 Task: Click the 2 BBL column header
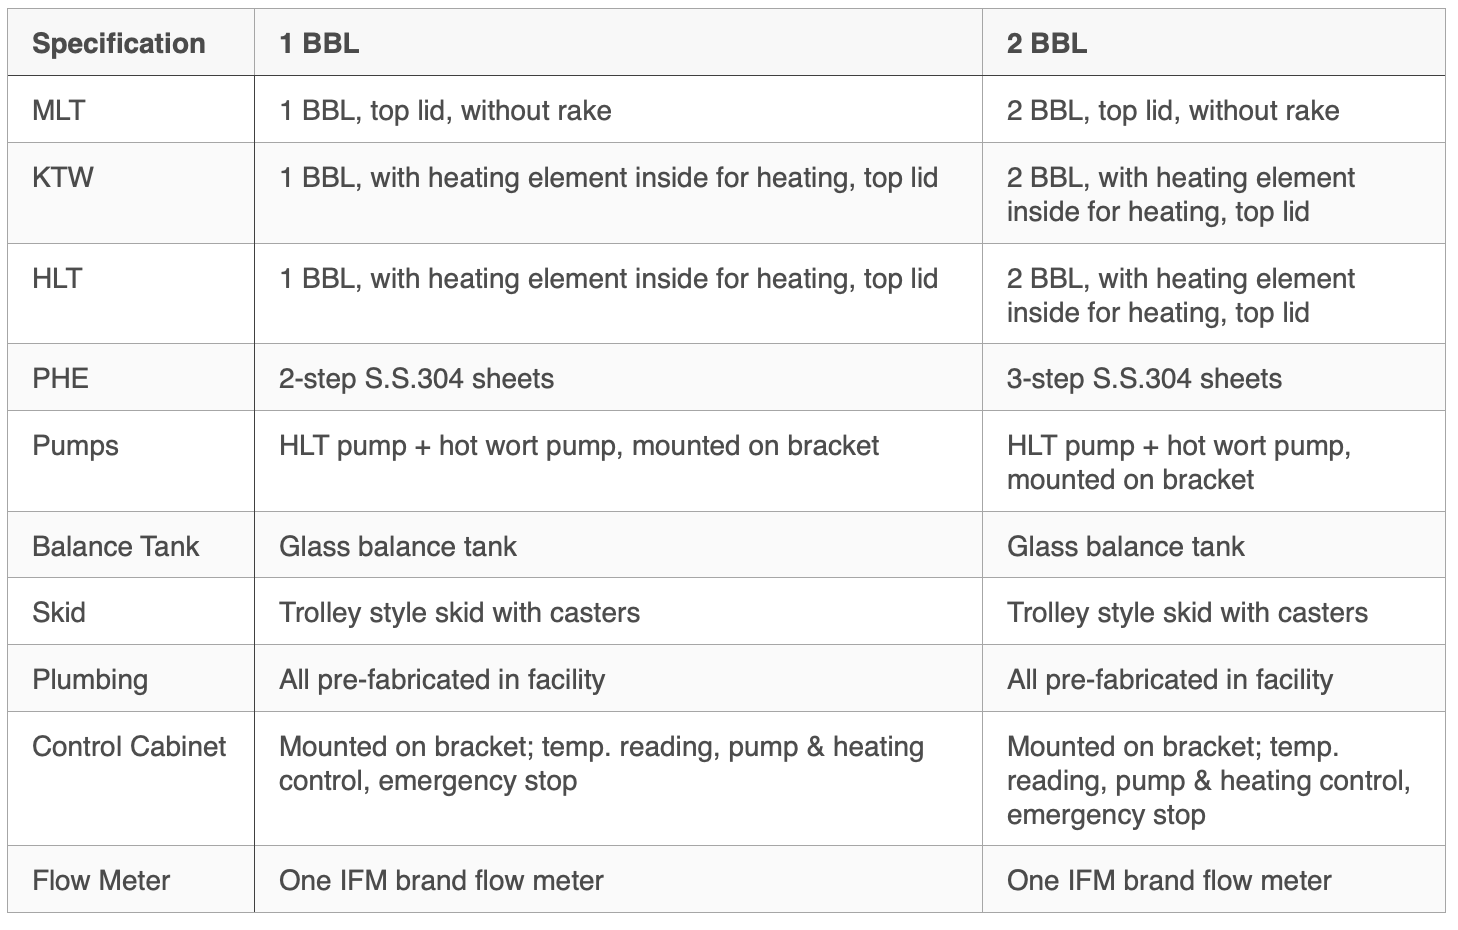point(1046,44)
